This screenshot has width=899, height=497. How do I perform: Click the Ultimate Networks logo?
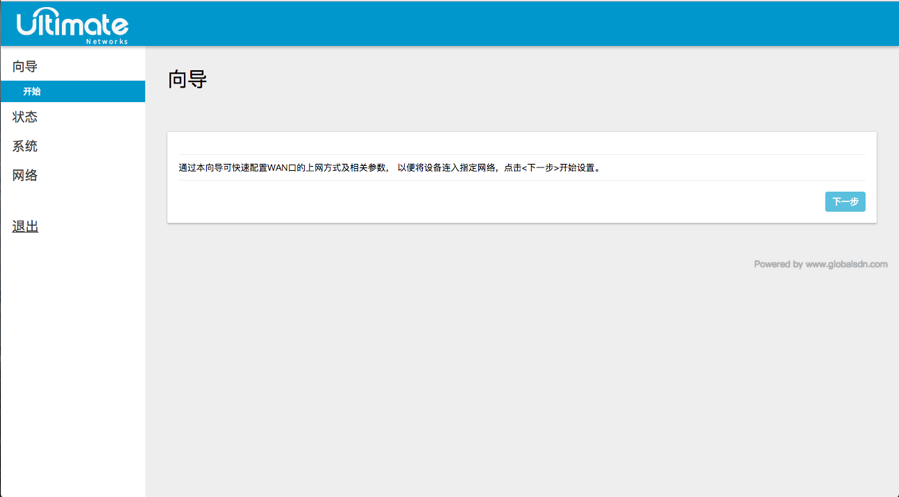[72, 24]
